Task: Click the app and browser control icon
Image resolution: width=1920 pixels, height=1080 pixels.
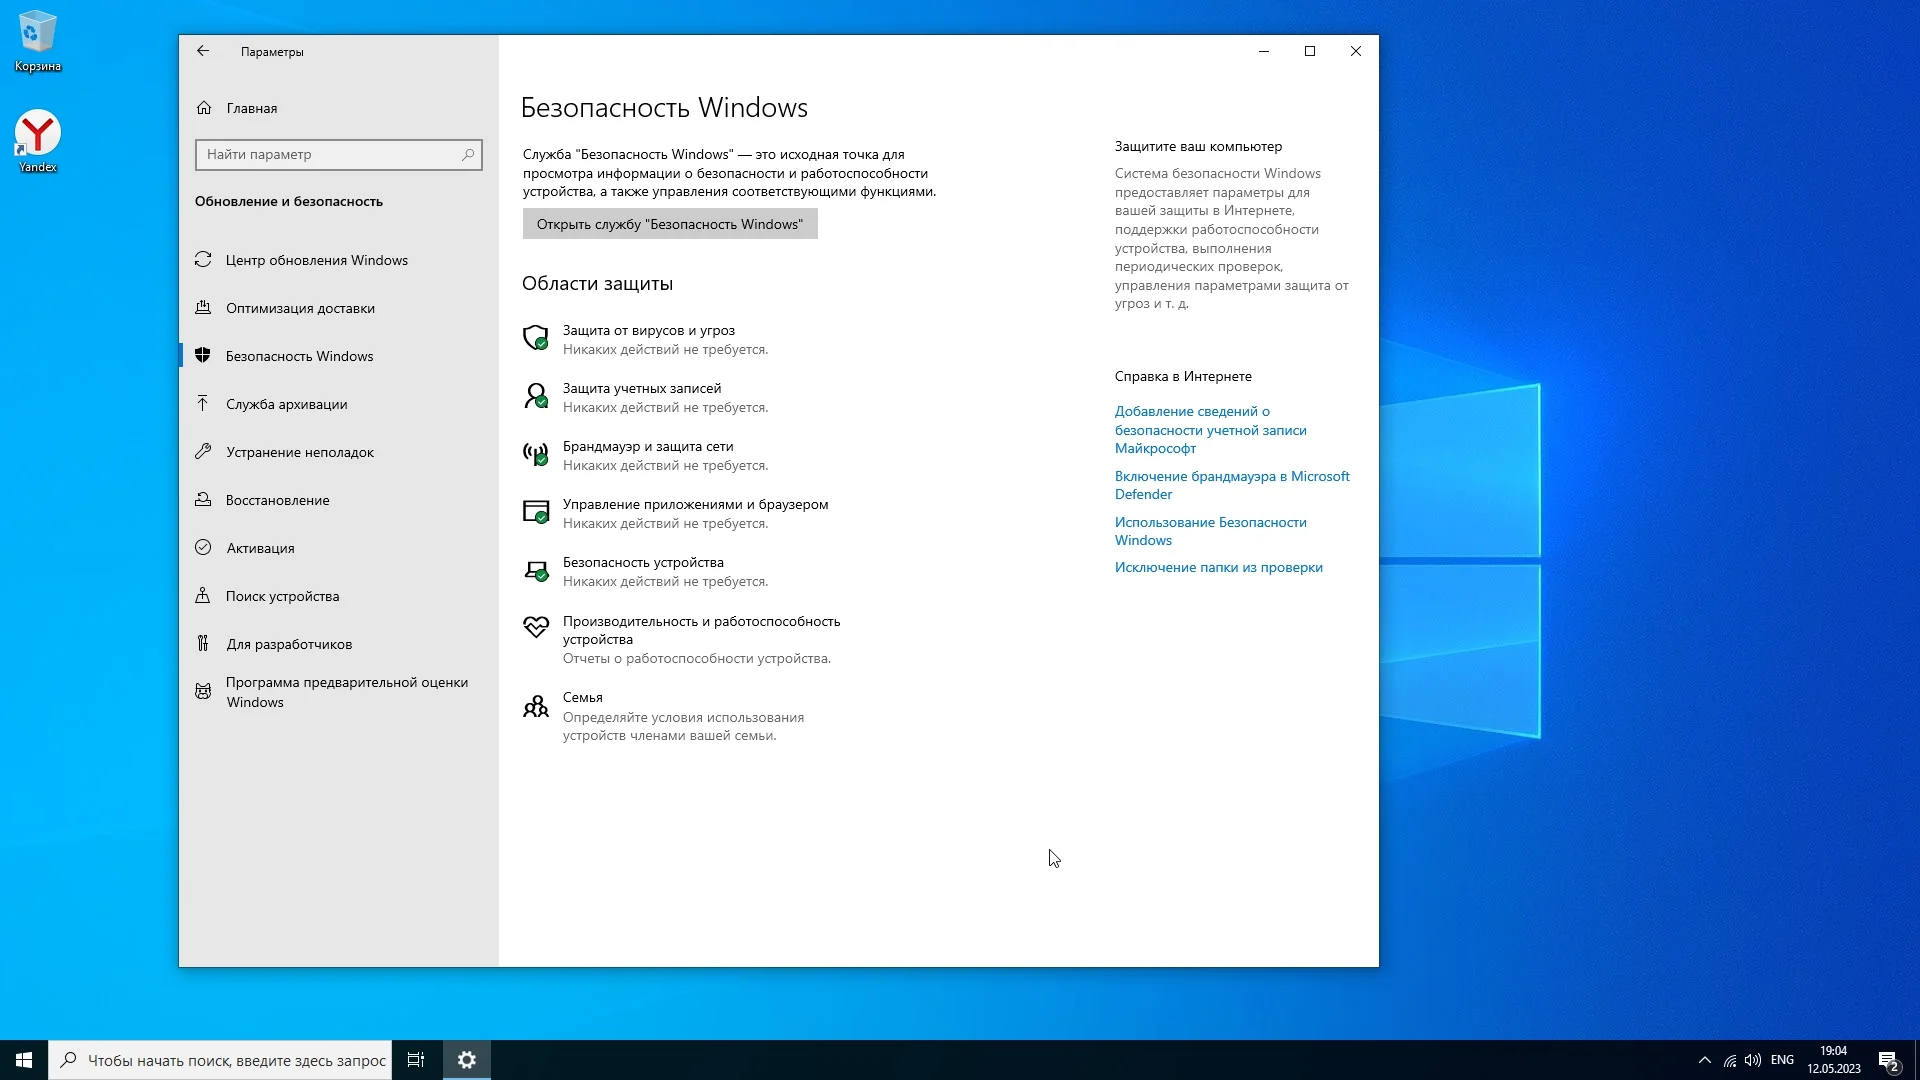Action: pos(536,512)
